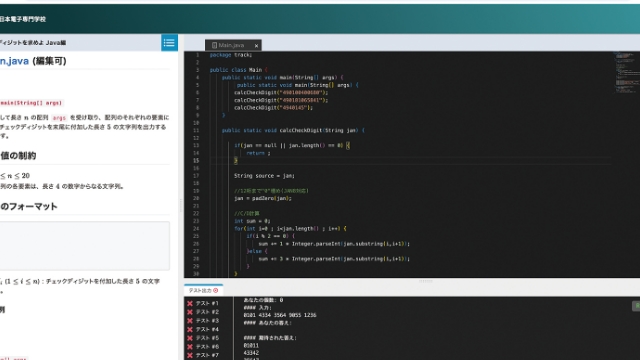Open the hamburger list menu icon

pos(169,42)
